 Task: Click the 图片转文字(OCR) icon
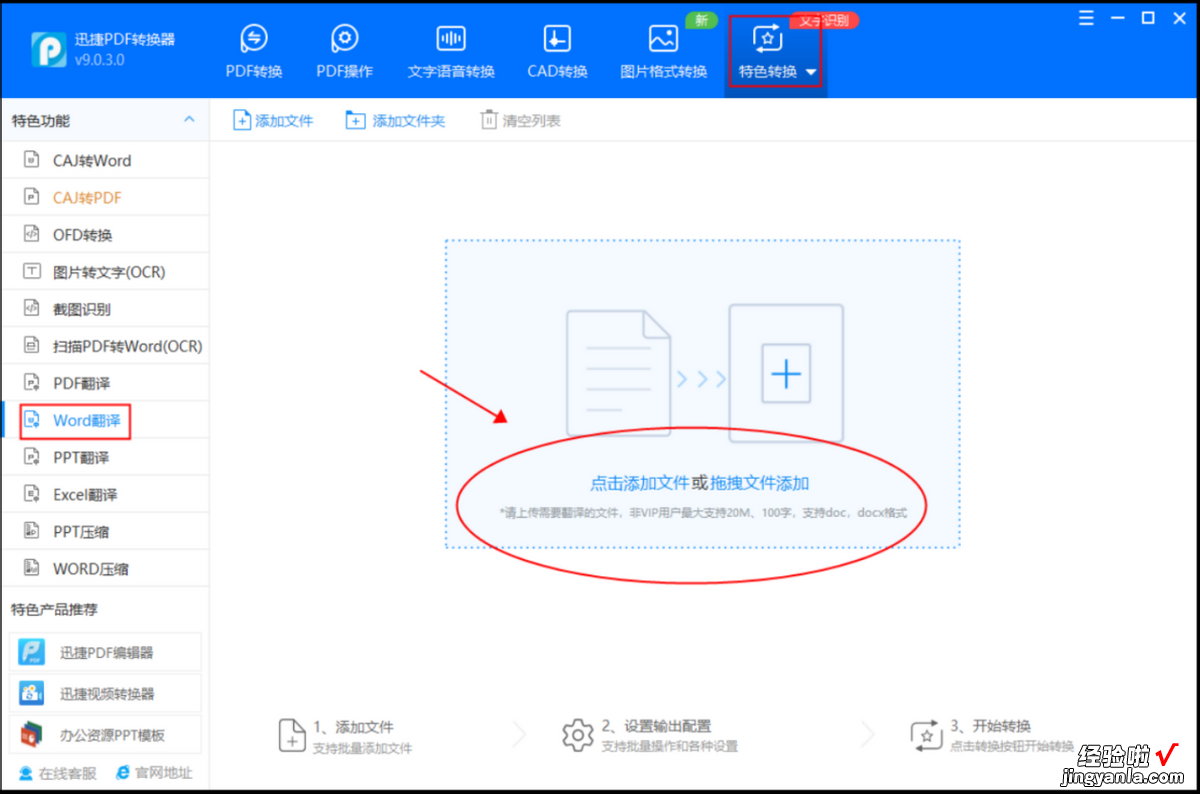(x=32, y=271)
